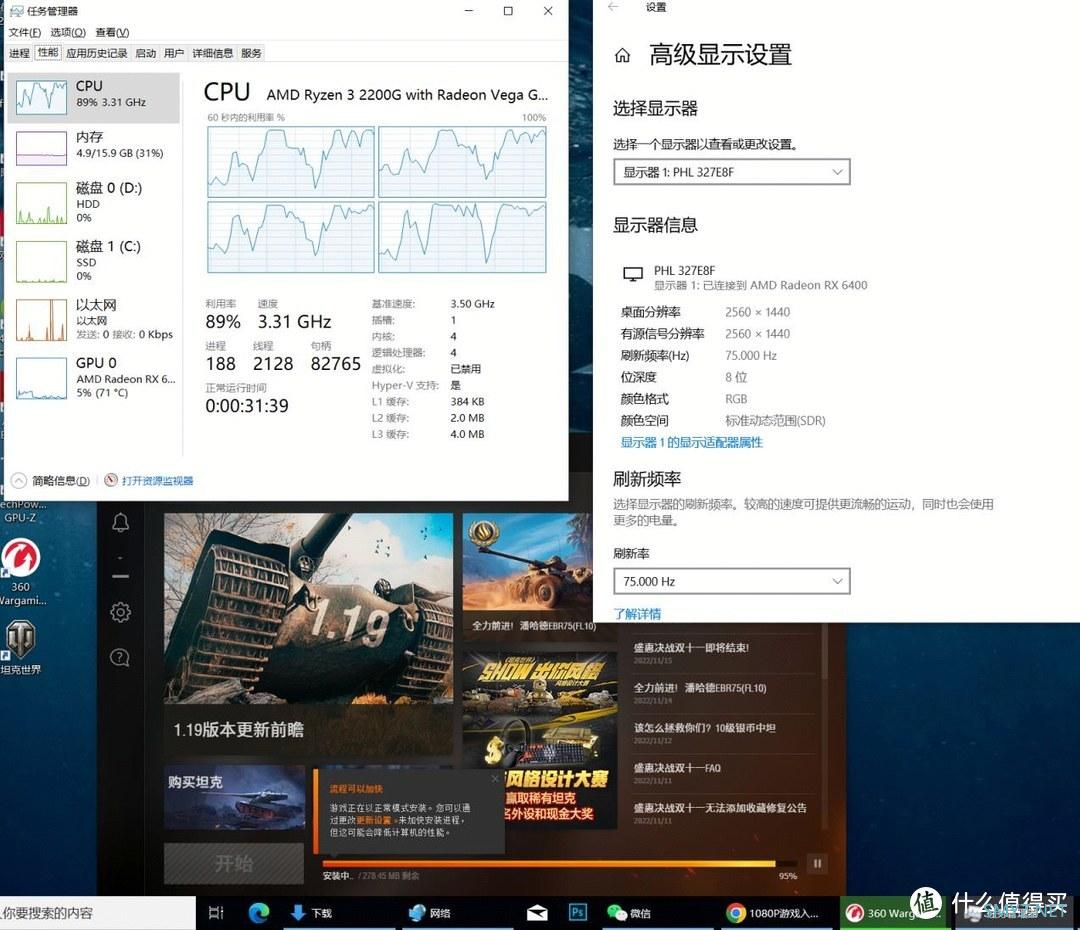Switch to the 进程 tab
Image resolution: width=1080 pixels, height=930 pixels.
pos(19,53)
